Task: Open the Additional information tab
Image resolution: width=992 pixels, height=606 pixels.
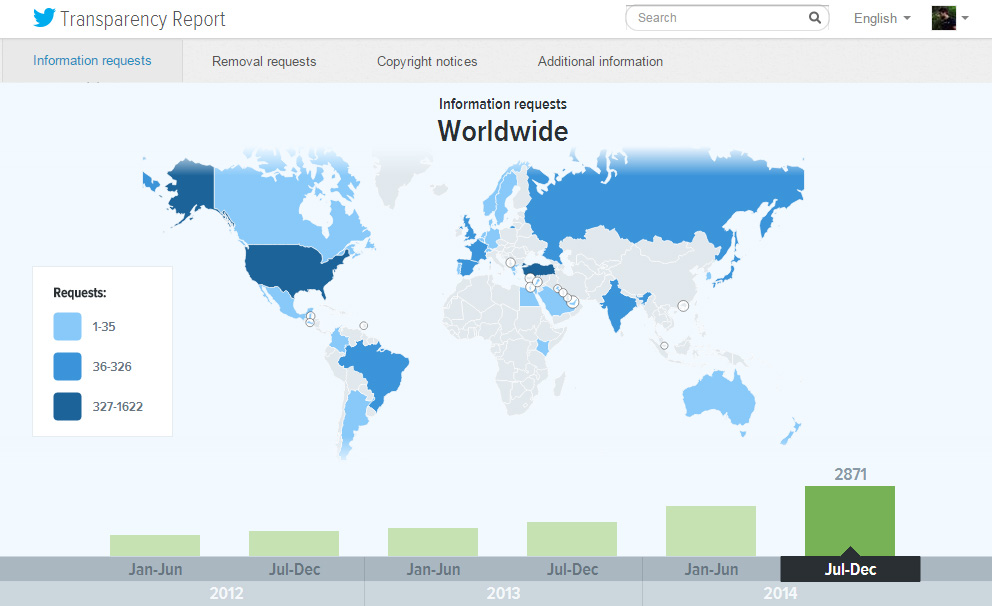Action: [600, 61]
